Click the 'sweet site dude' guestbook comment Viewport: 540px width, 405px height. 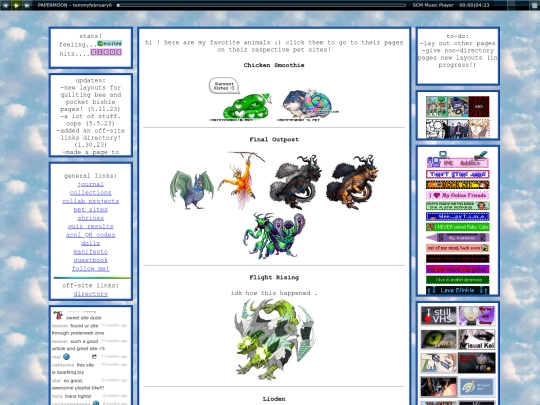coord(84,318)
